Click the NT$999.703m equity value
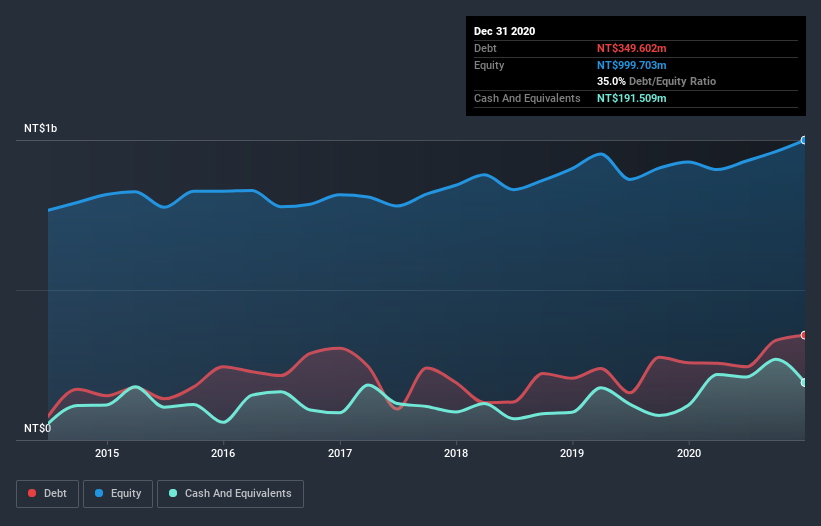 tap(631, 65)
